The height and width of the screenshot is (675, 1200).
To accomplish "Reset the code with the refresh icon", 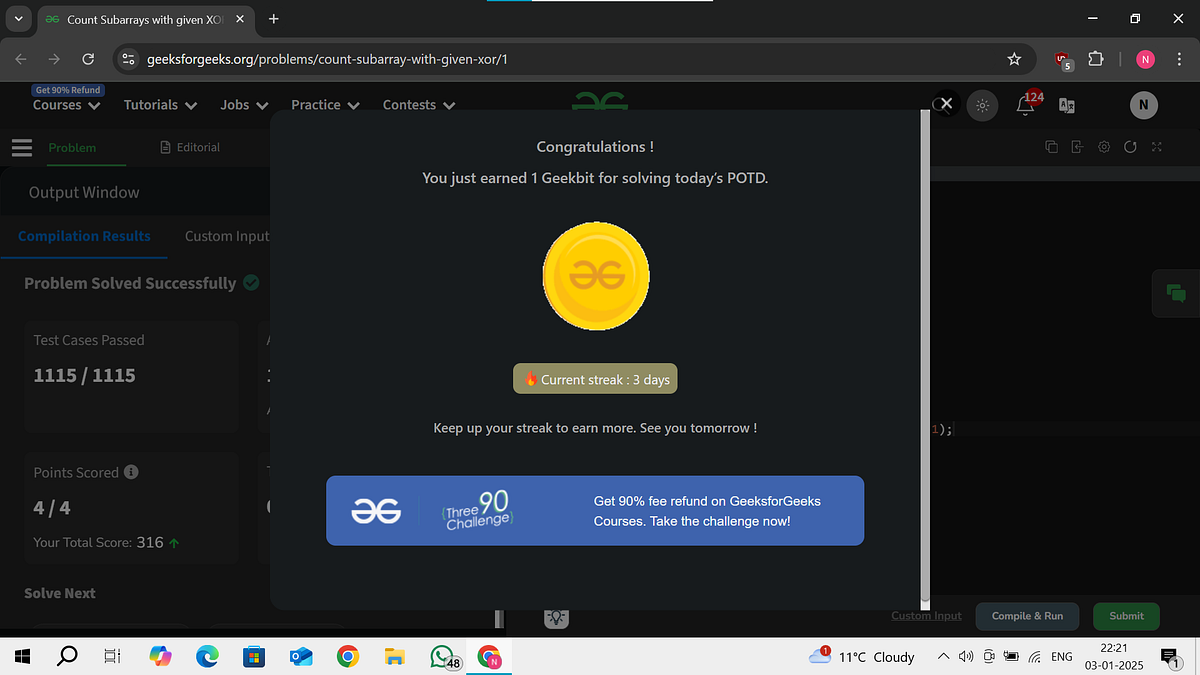I will [1130, 146].
